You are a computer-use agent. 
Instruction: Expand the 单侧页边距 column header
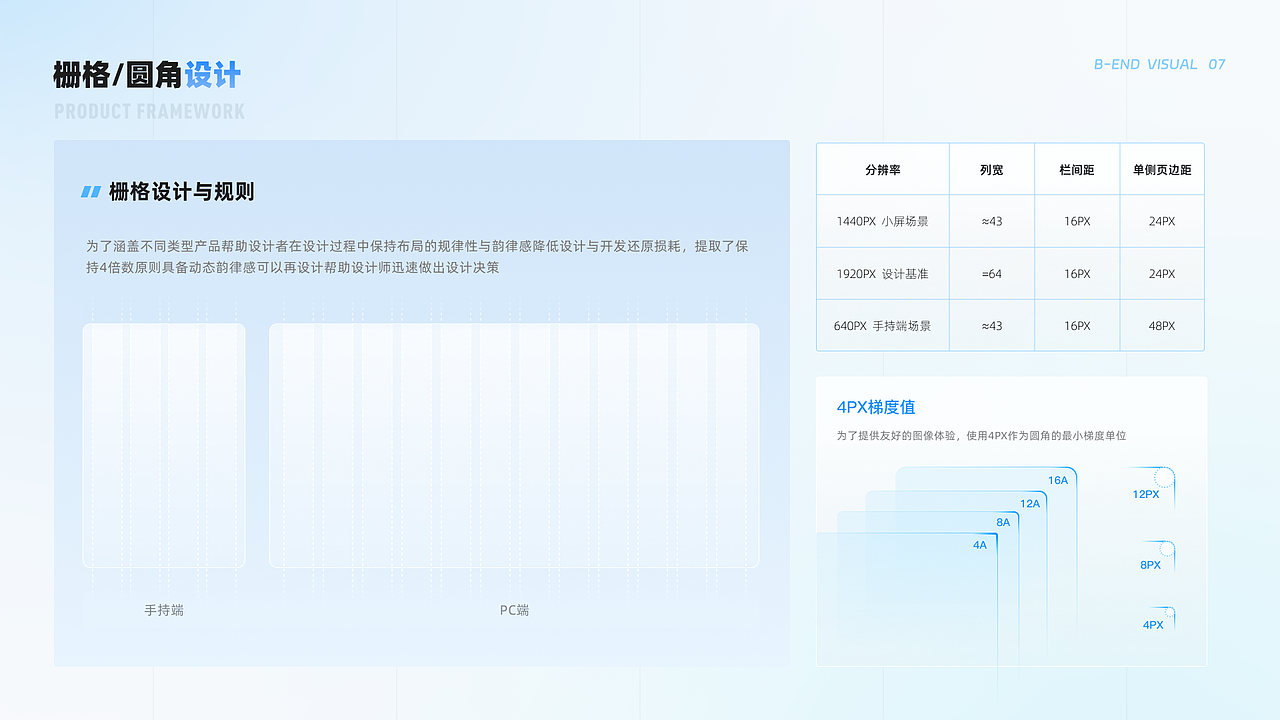(x=1161, y=169)
